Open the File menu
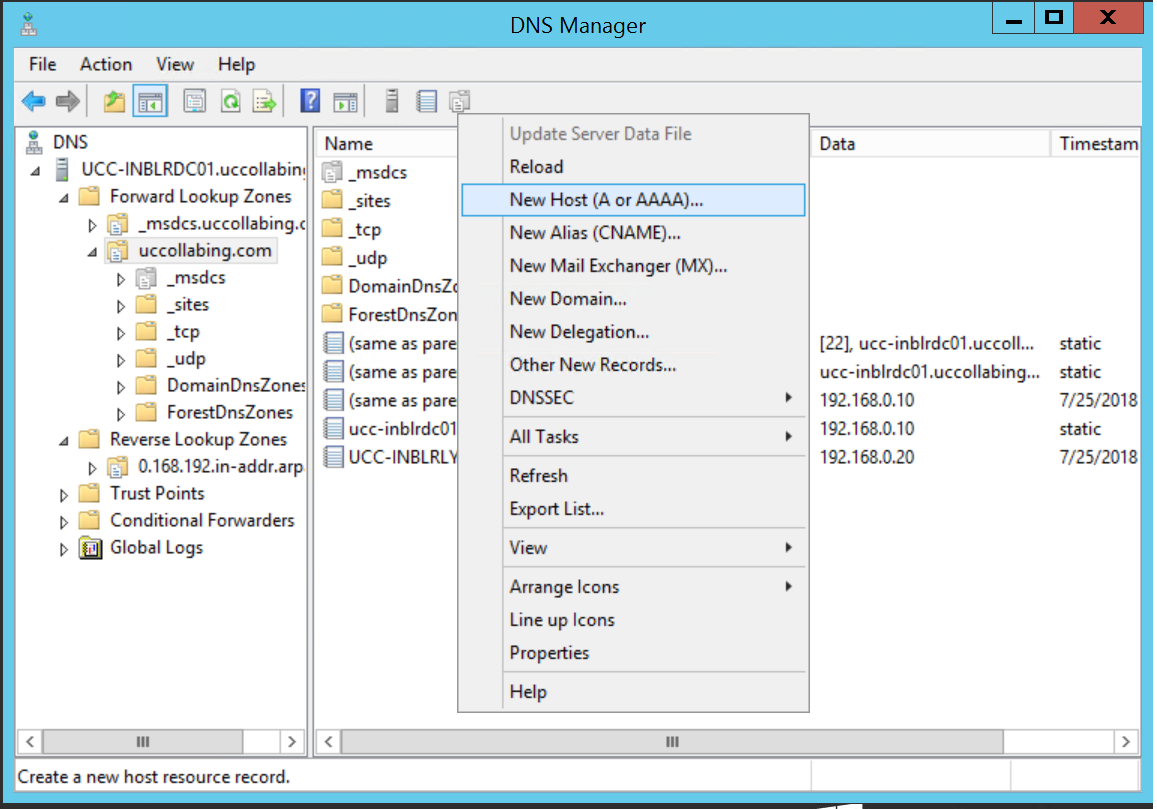The height and width of the screenshot is (809, 1157). pos(43,64)
